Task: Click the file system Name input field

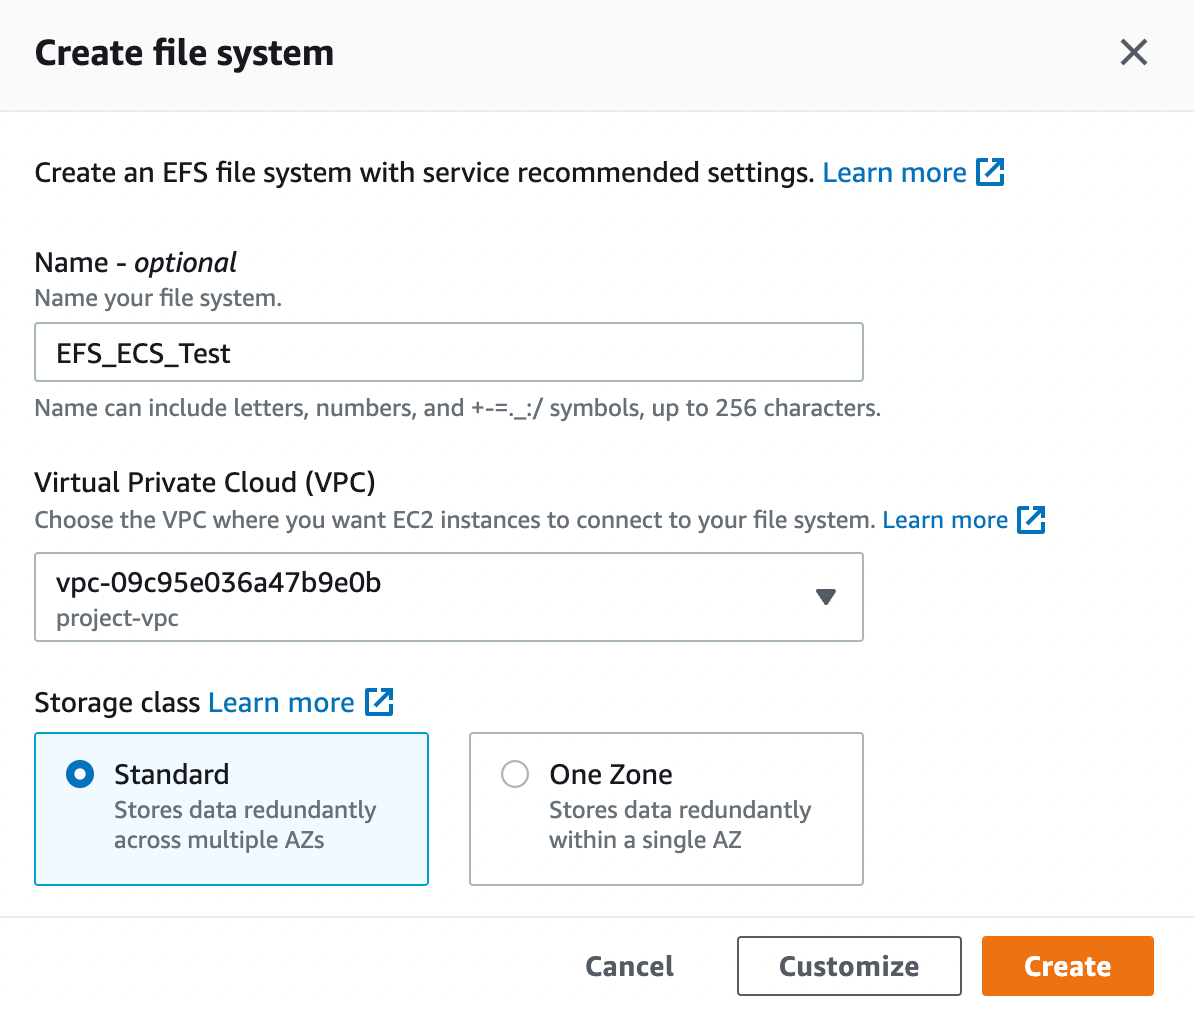Action: click(448, 353)
